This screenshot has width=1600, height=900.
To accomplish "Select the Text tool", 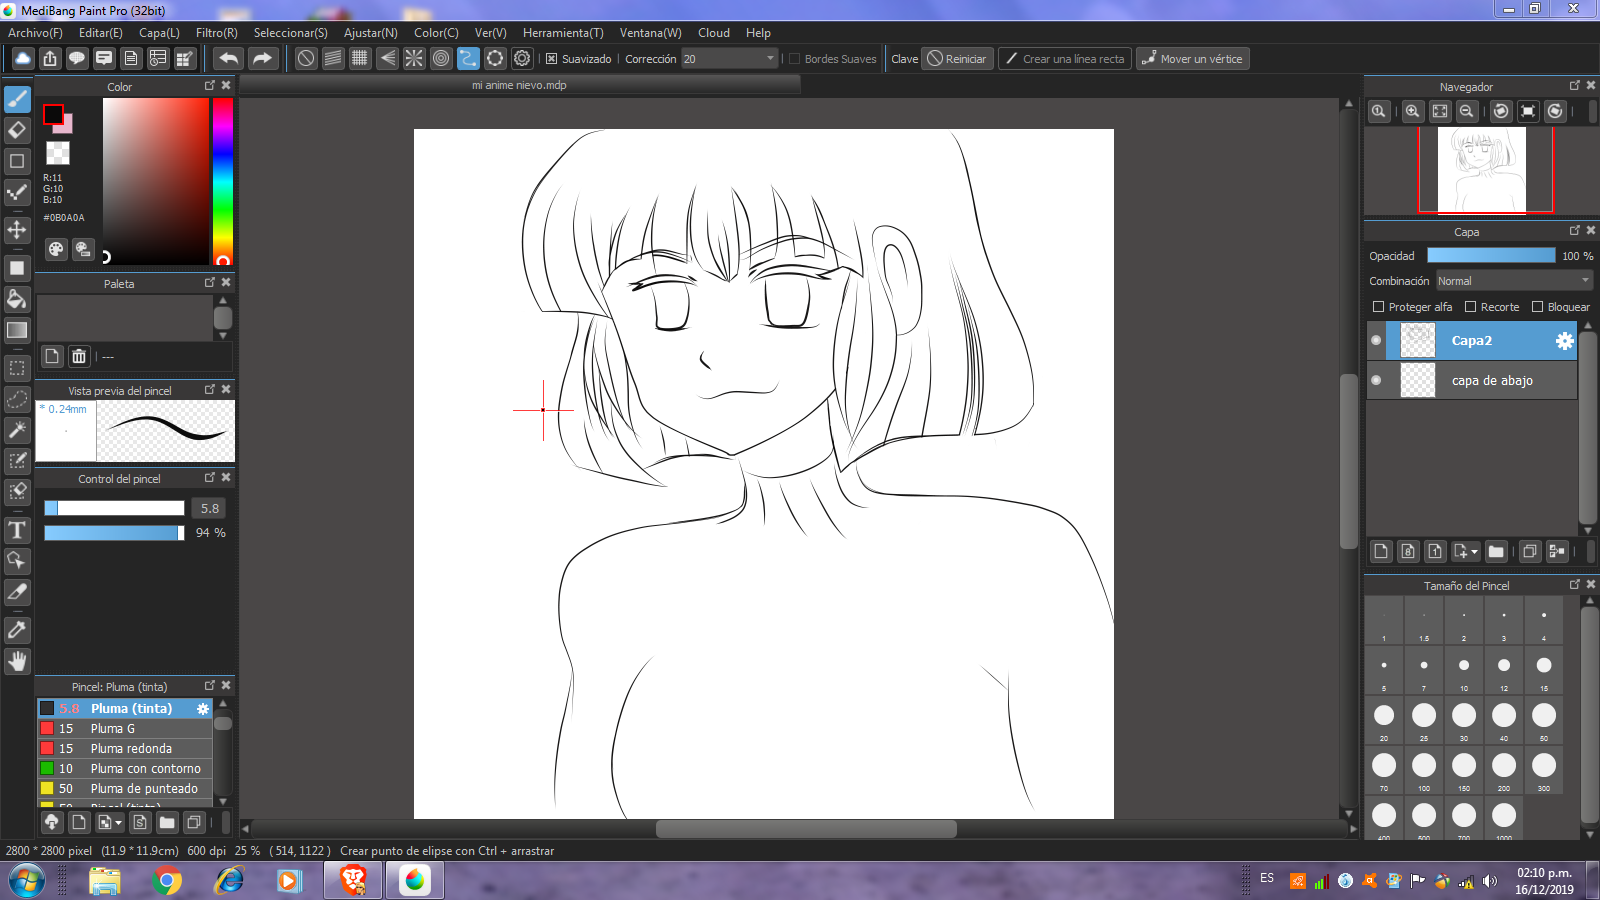I will (x=17, y=530).
